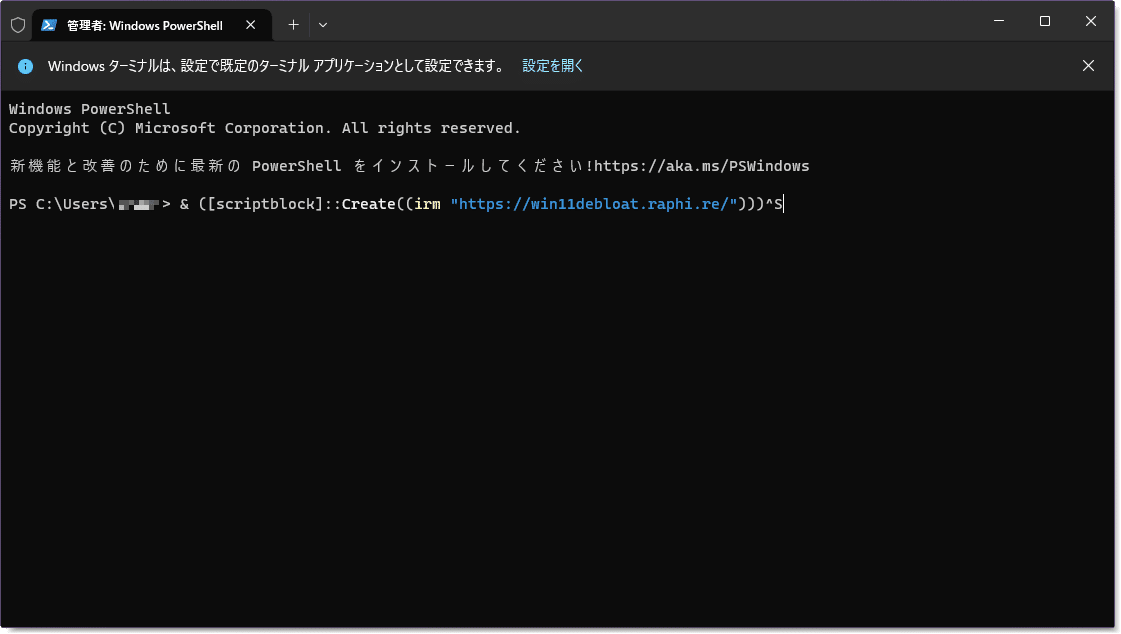
Task: Click the notification text about Windows ターミナル
Action: (275, 66)
